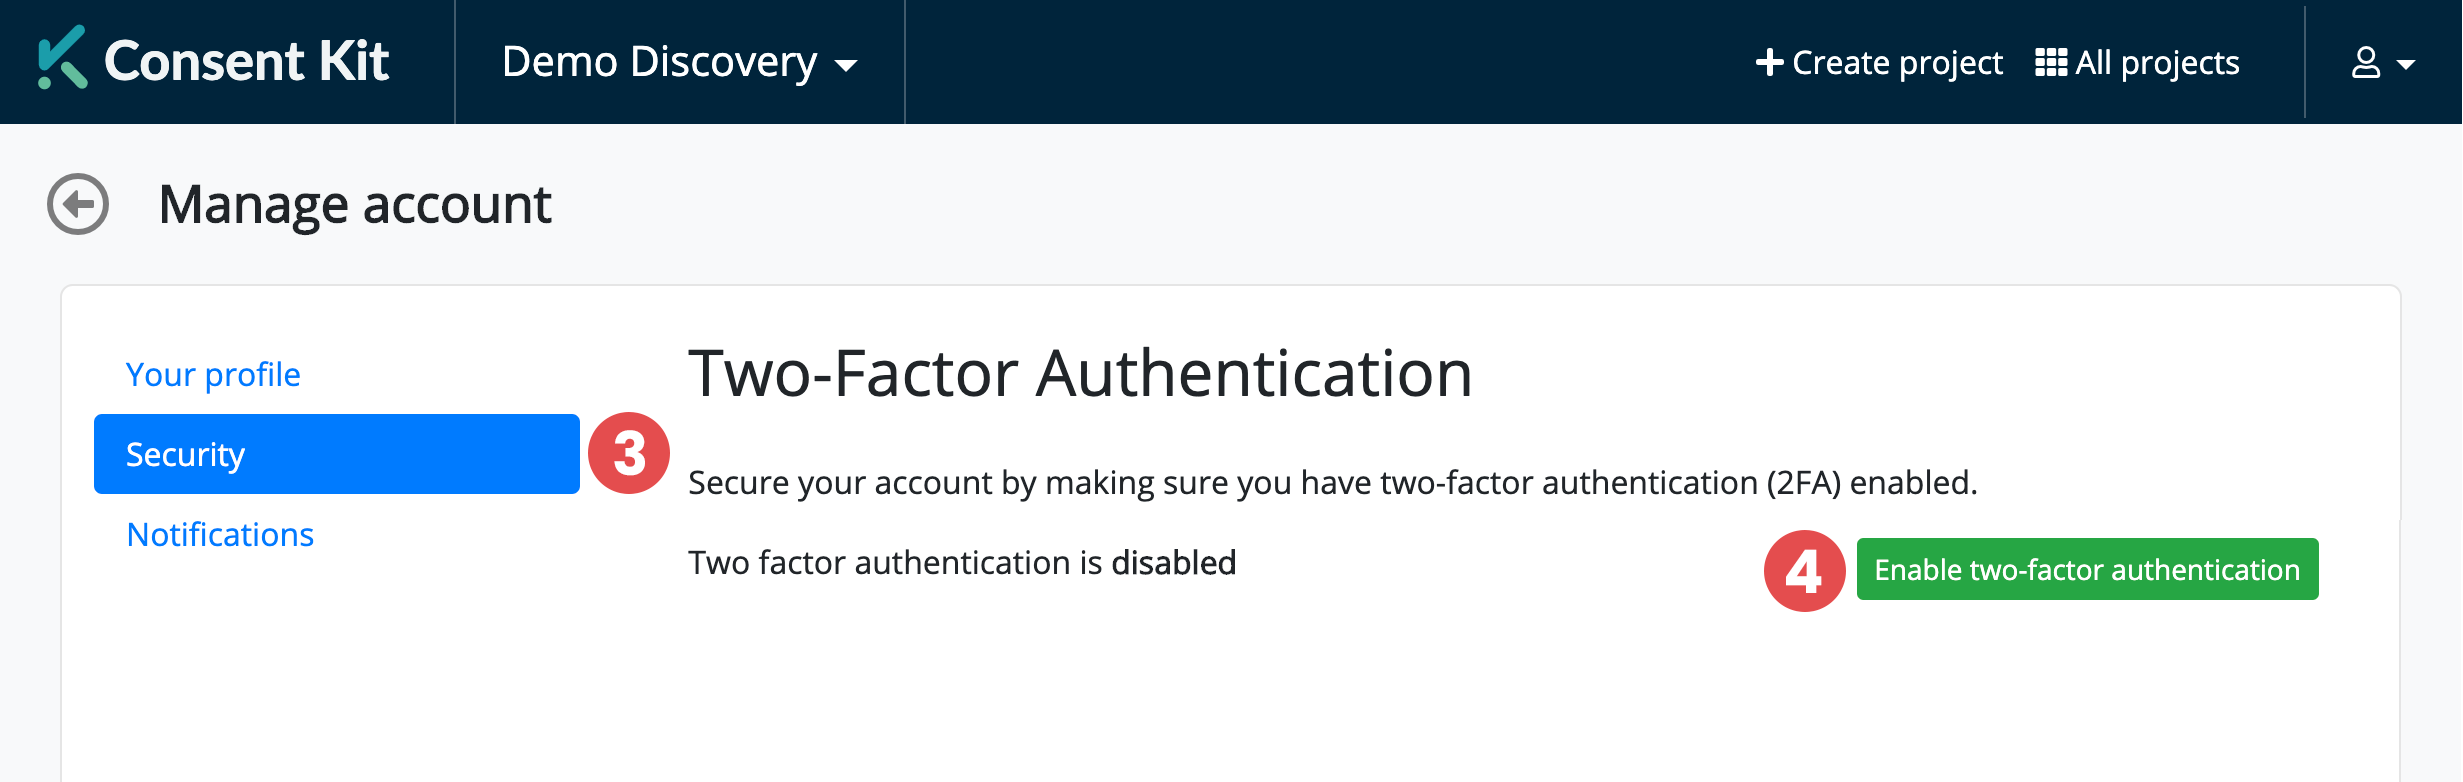Click the Two-Factor Authentication heading
Image resolution: width=2463 pixels, height=782 pixels.
tap(1080, 374)
